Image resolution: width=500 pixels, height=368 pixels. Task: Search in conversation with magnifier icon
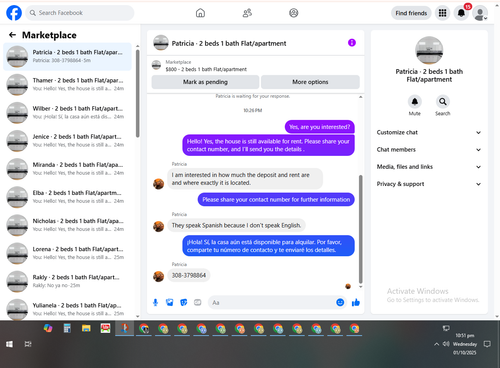[443, 101]
